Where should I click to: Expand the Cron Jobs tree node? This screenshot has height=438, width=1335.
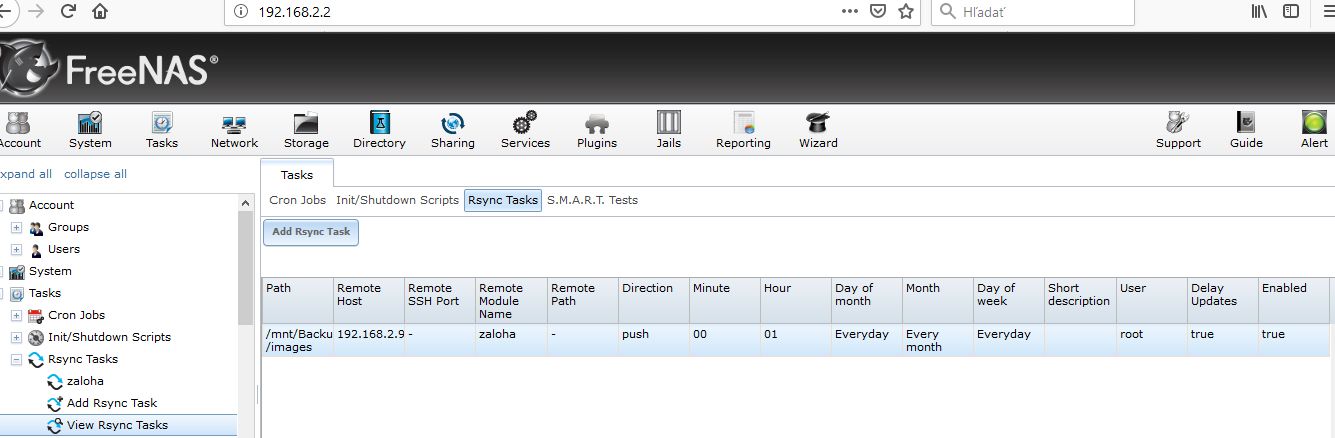(x=17, y=315)
